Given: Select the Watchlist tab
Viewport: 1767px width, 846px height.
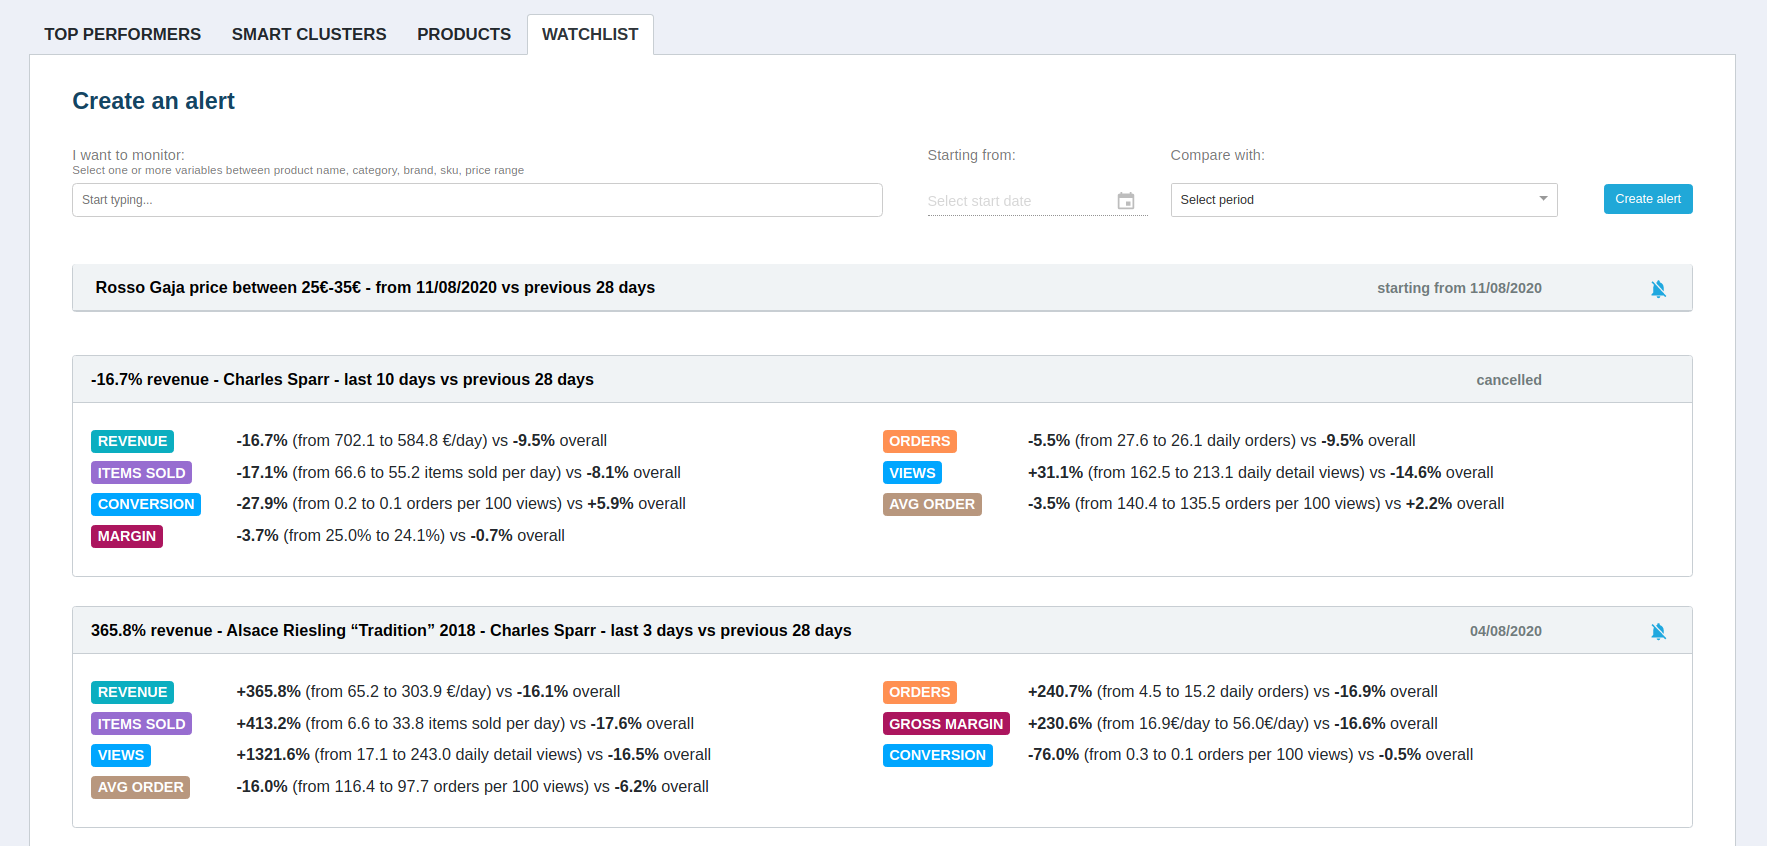Looking at the screenshot, I should [589, 34].
